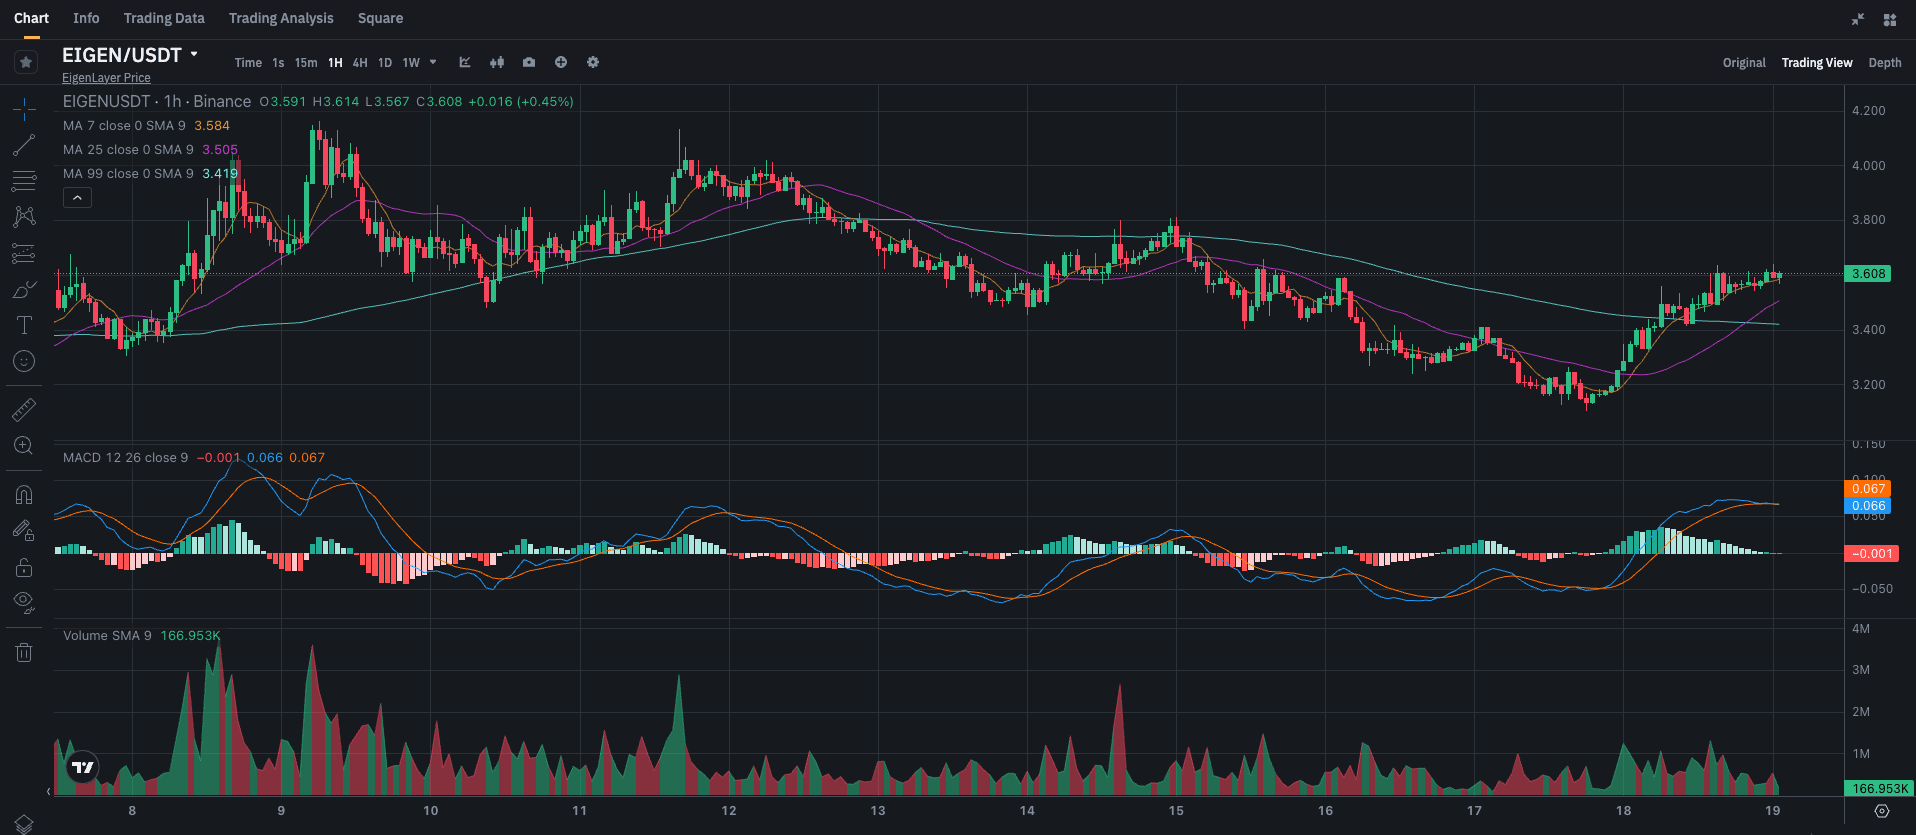1916x835 pixels.
Task: Click the 4.200 price scale label
Action: tap(1868, 111)
